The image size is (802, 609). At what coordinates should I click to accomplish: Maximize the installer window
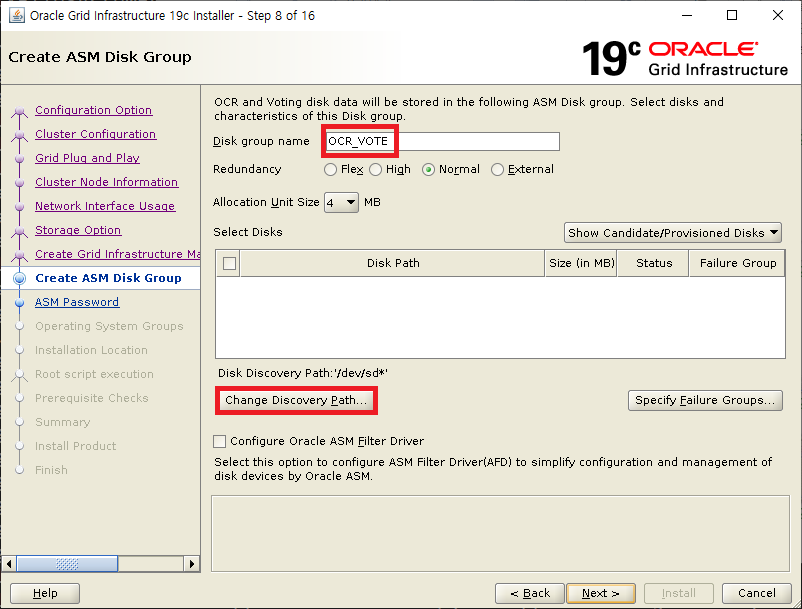[732, 15]
